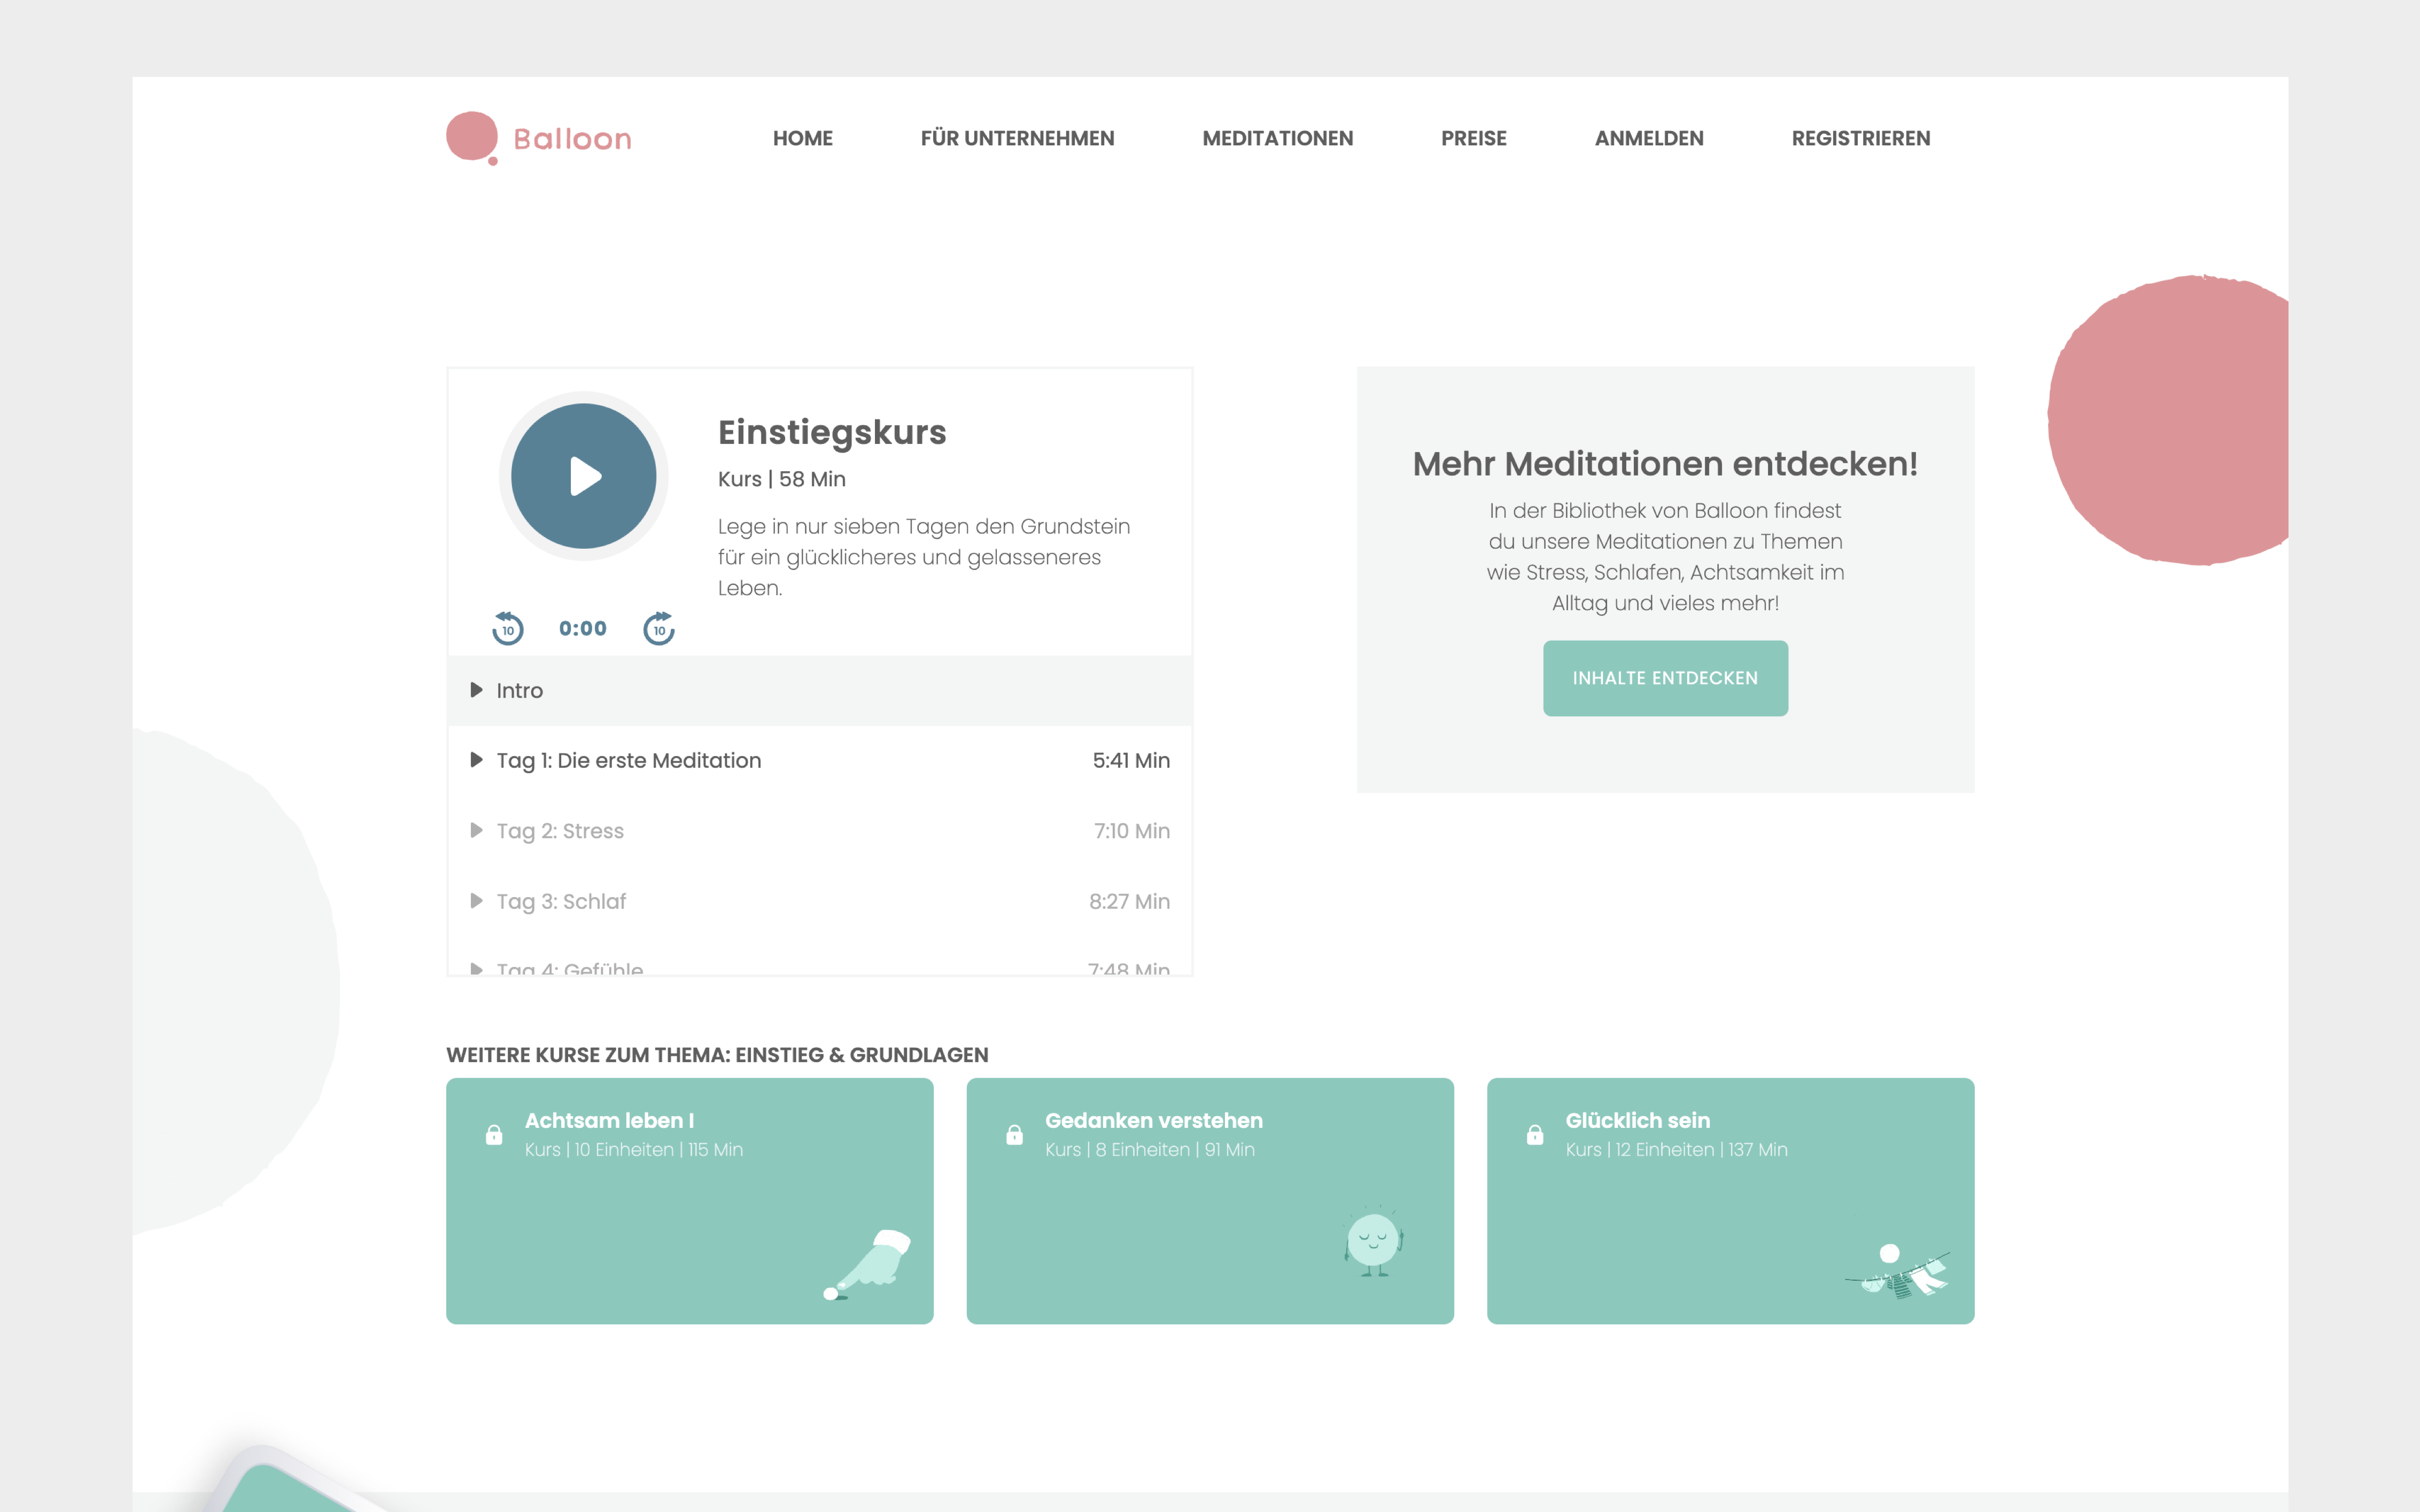Screen dimensions: 2420x1512
Task: Open Achtsam leben I course
Action: [690, 1201]
